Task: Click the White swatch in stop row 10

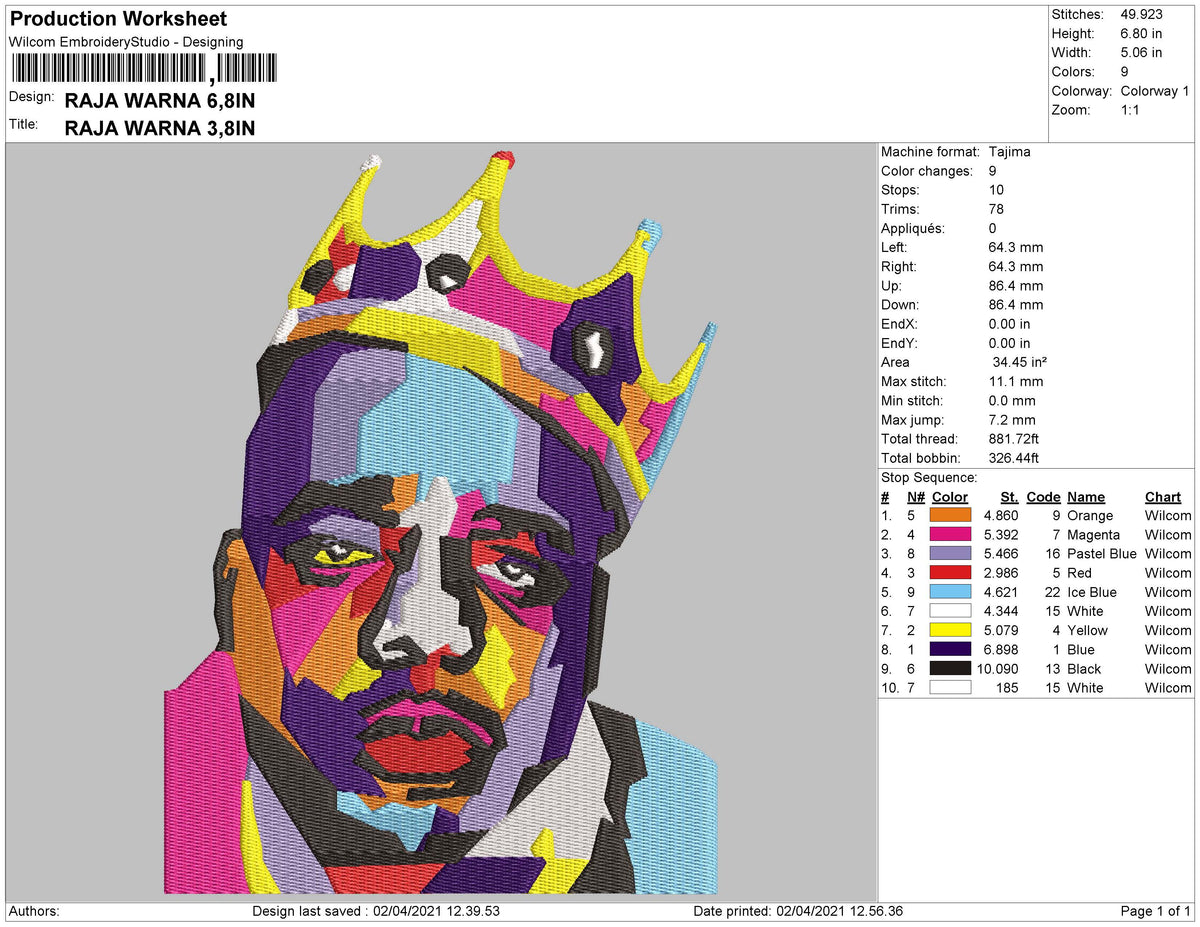Action: (950, 688)
